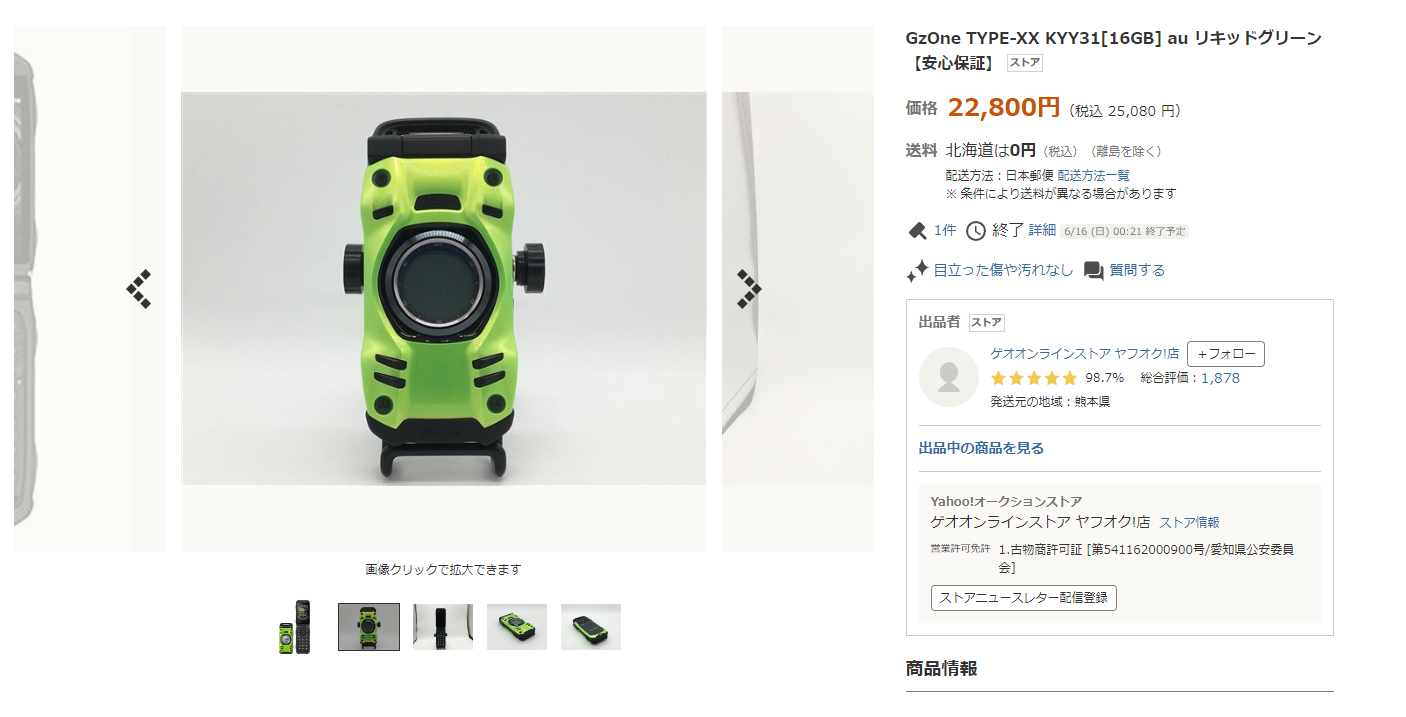
Task: Click the previous image arrow icon
Action: click(x=138, y=289)
